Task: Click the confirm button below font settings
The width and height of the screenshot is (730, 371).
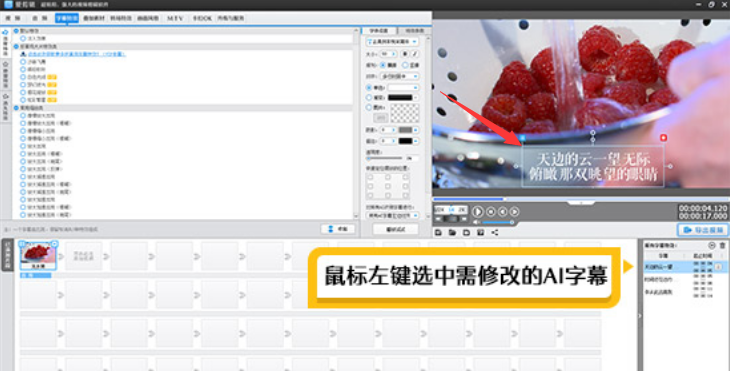Action: pos(395,229)
